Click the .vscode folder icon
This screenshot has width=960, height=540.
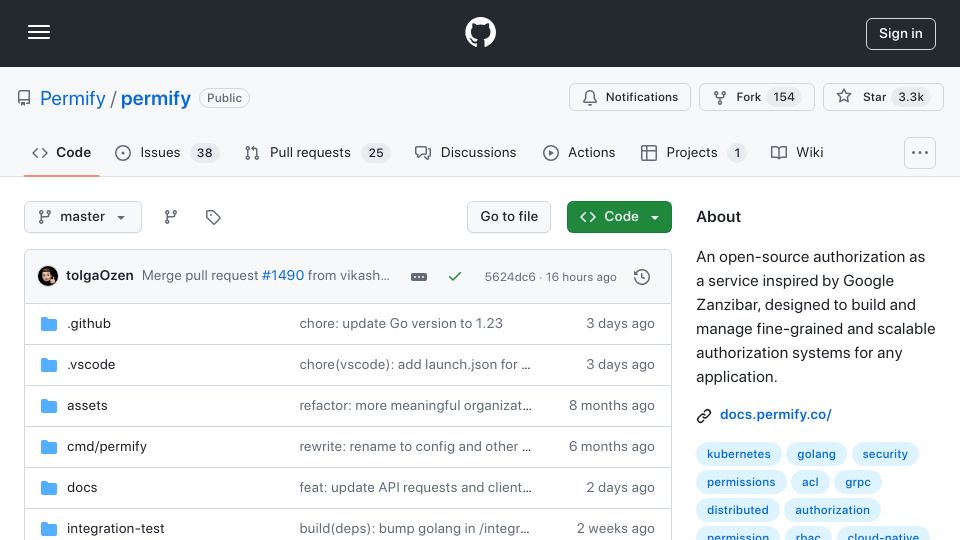click(x=49, y=365)
